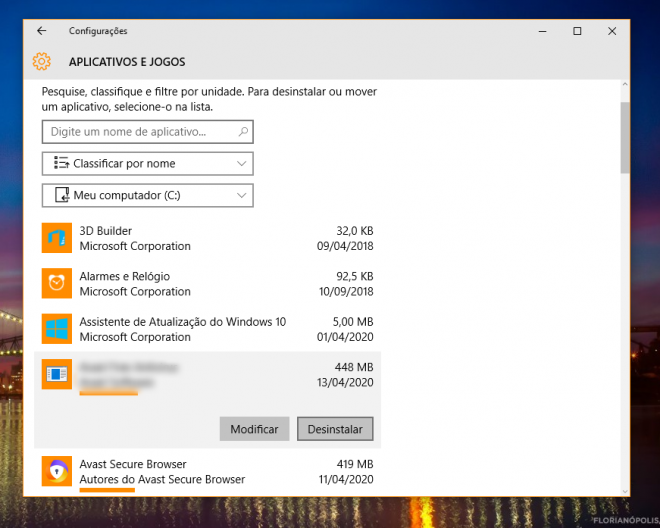Screen dimensions: 660x528
Task: Select Assistente de Atualização do Windows 10
Action: (x=183, y=322)
